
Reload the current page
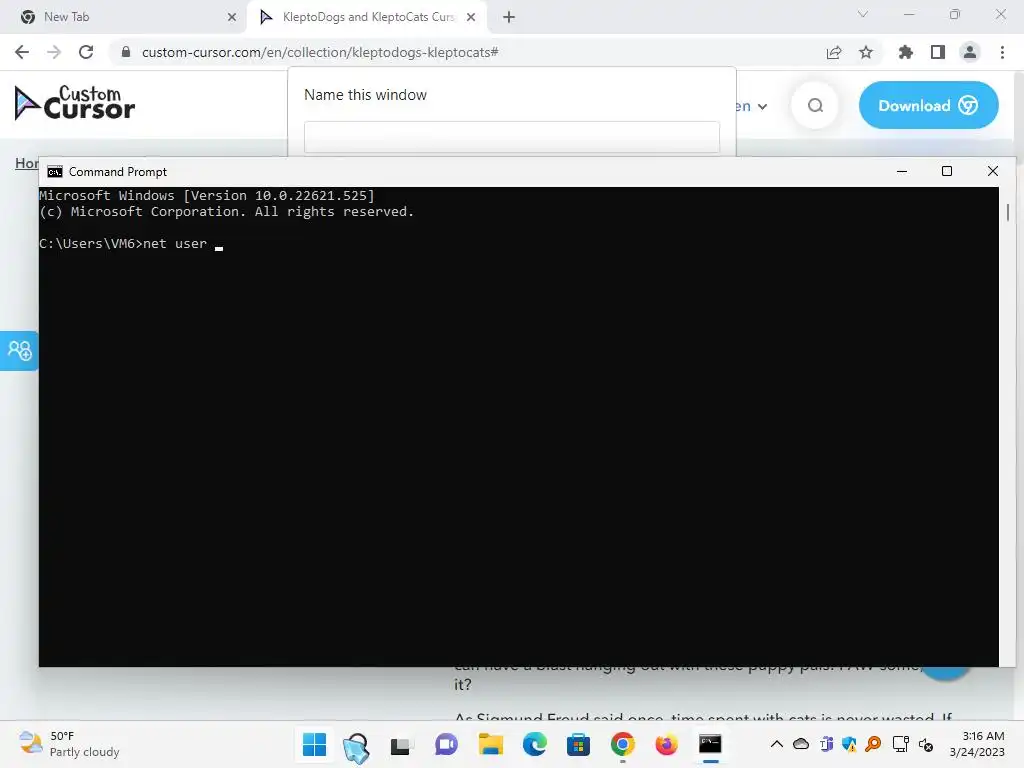pyautogui.click(x=86, y=52)
